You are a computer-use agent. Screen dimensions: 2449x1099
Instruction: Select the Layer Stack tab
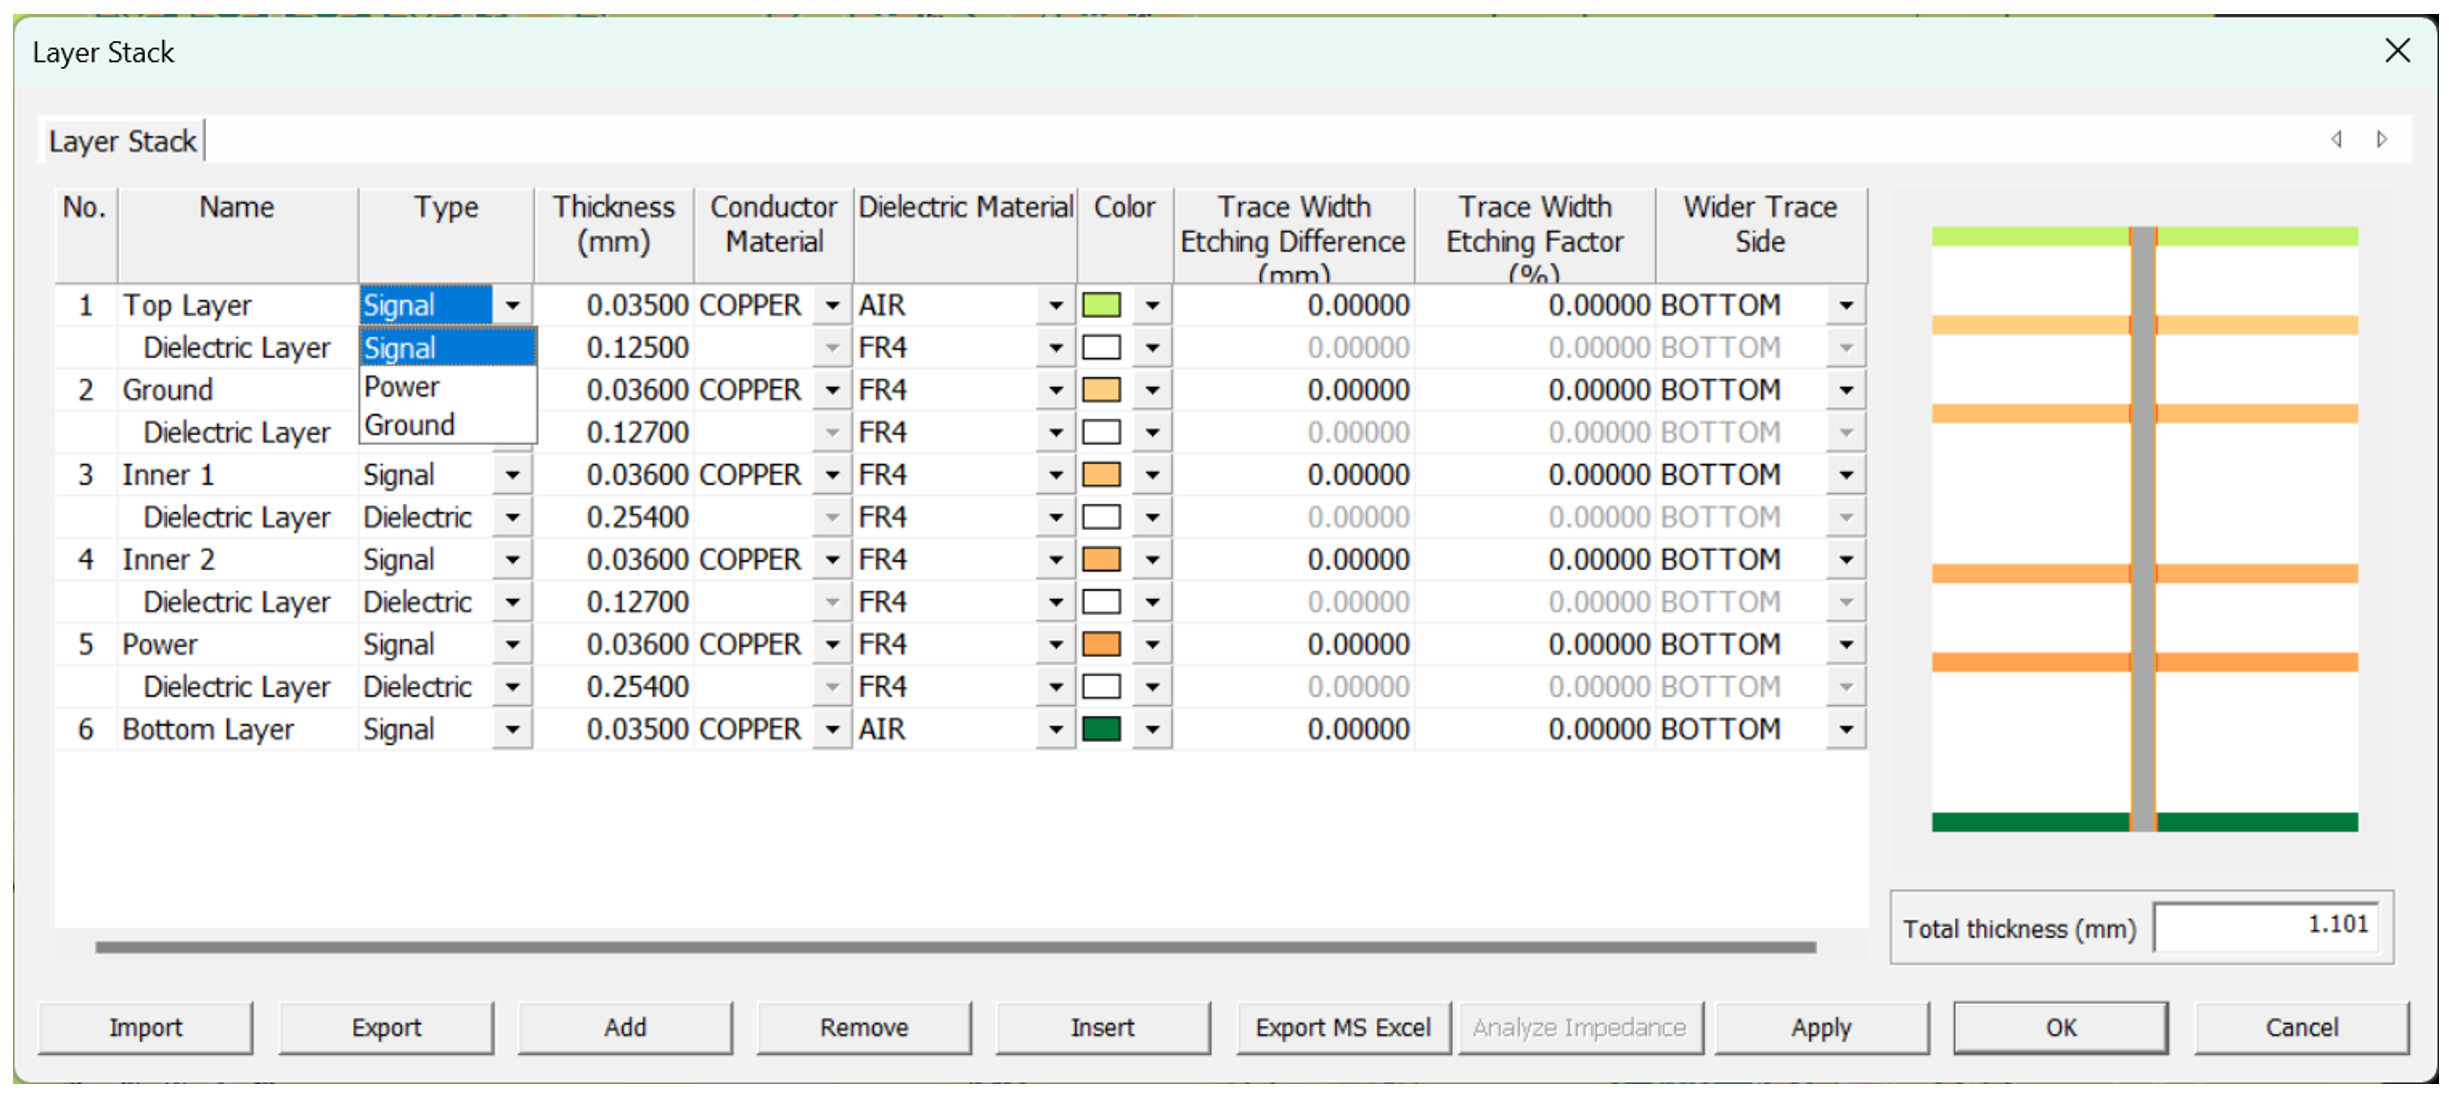pos(122,141)
